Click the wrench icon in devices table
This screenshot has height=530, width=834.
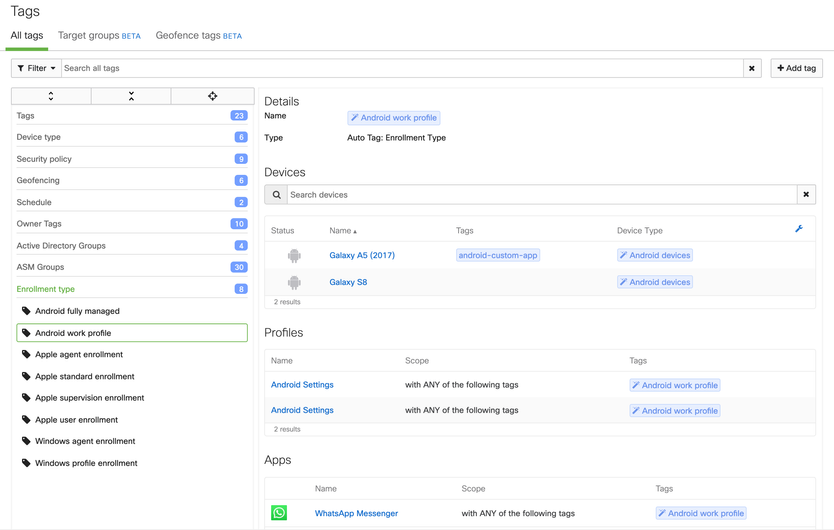(799, 229)
